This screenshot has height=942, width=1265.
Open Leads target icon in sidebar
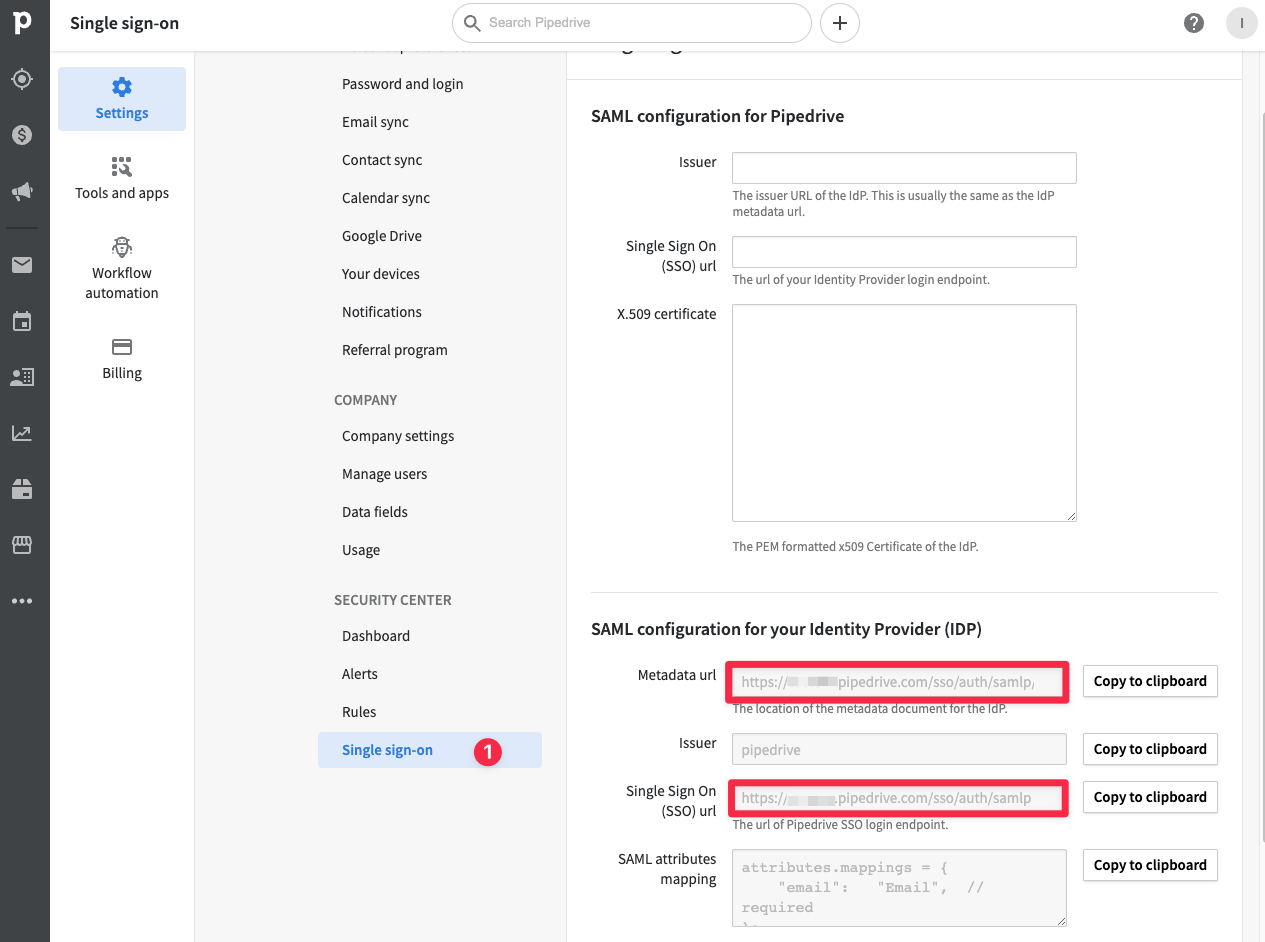[22, 79]
